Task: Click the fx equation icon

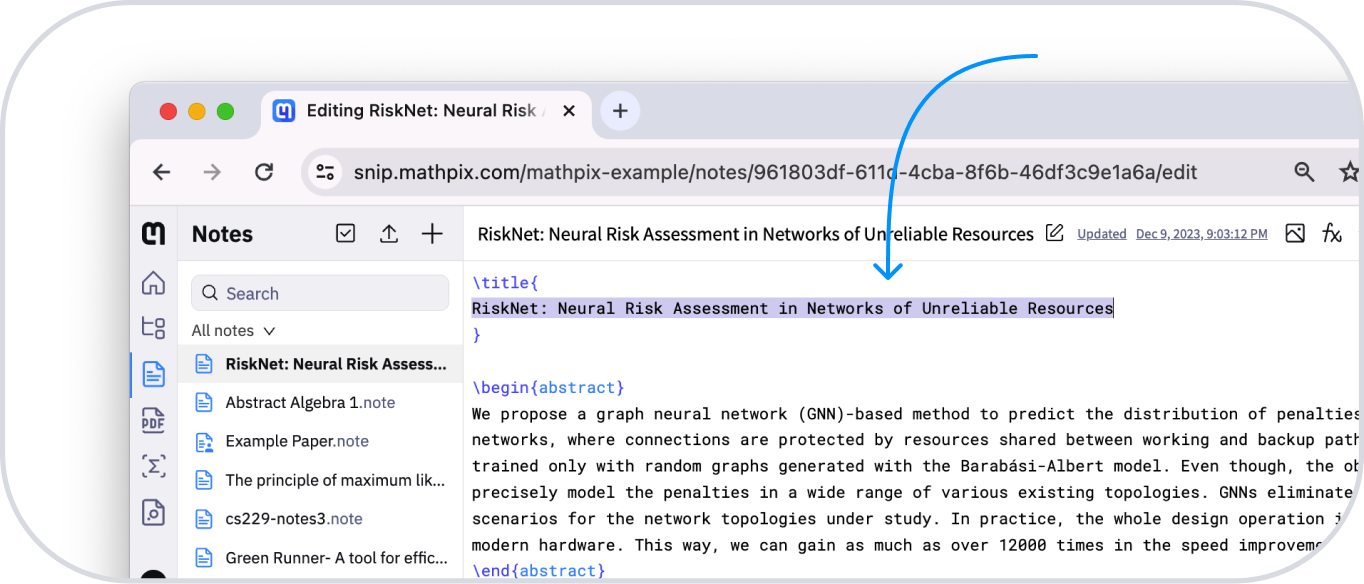Action: tap(1331, 233)
